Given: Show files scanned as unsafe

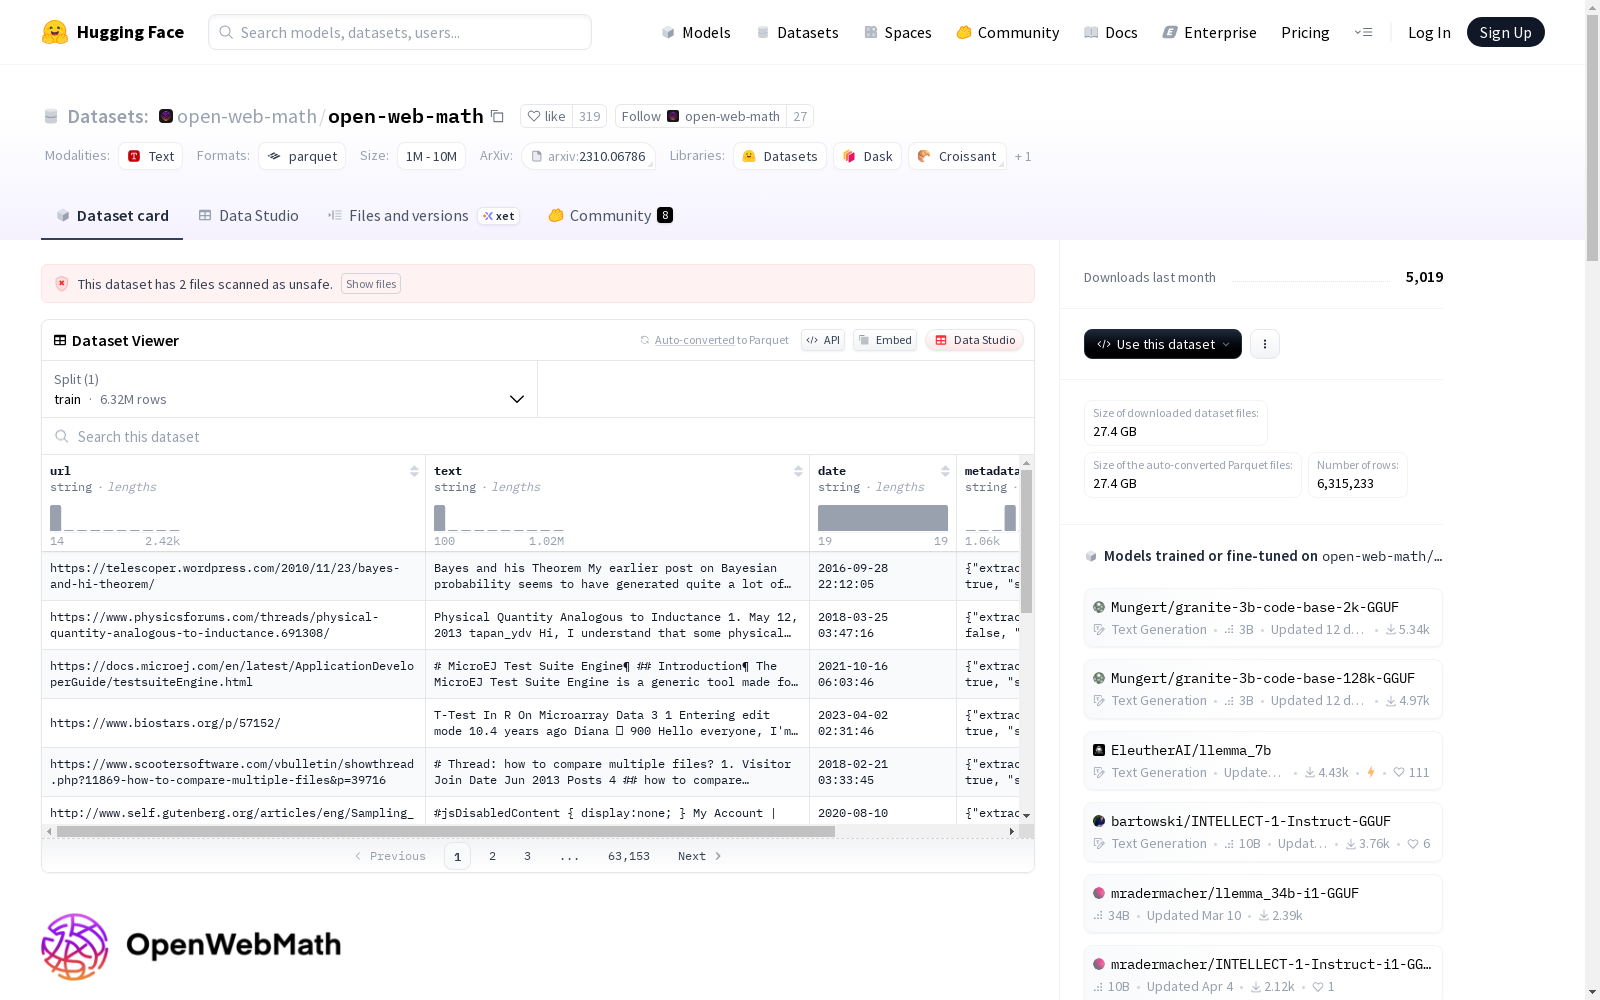Looking at the screenshot, I should click(x=371, y=284).
